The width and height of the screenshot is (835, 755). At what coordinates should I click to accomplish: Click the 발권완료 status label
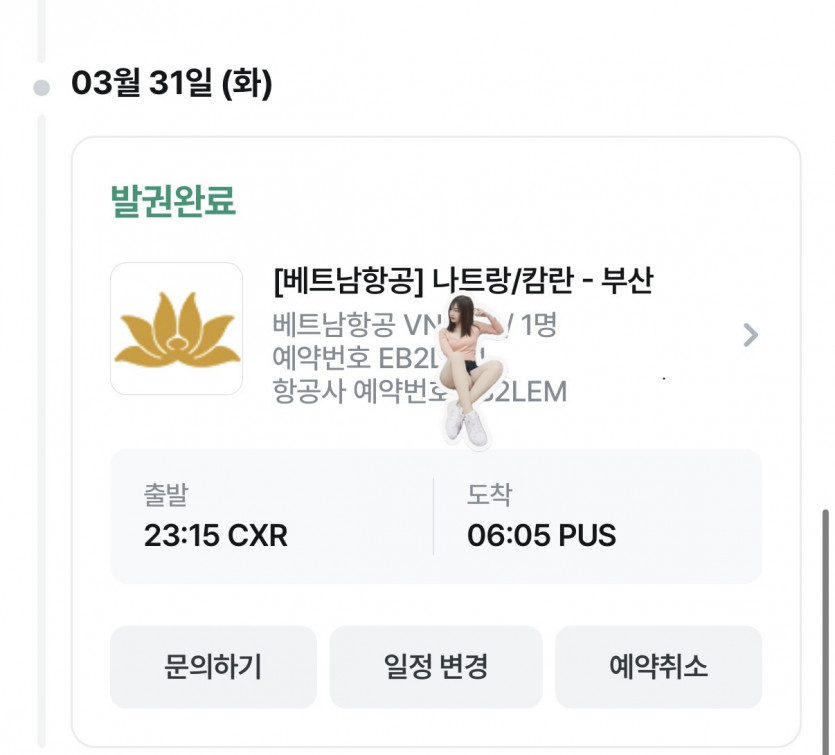[x=173, y=201]
